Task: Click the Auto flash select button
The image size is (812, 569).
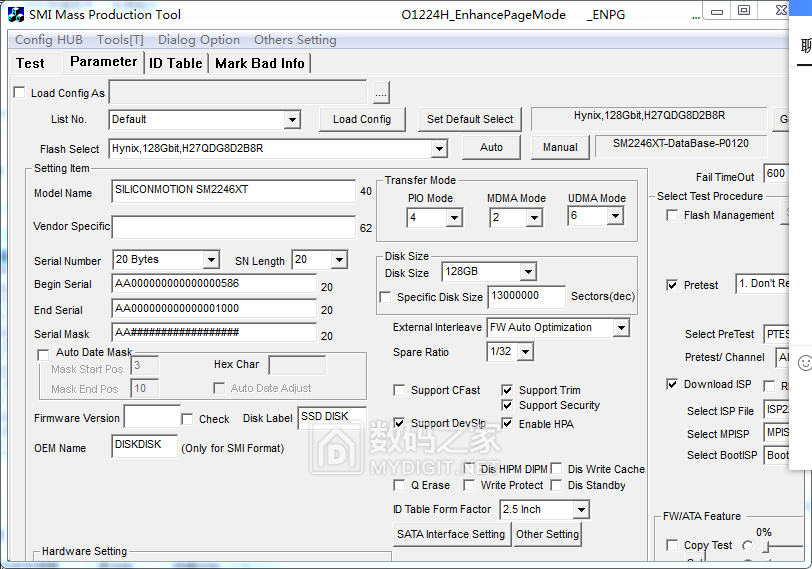Action: (491, 148)
